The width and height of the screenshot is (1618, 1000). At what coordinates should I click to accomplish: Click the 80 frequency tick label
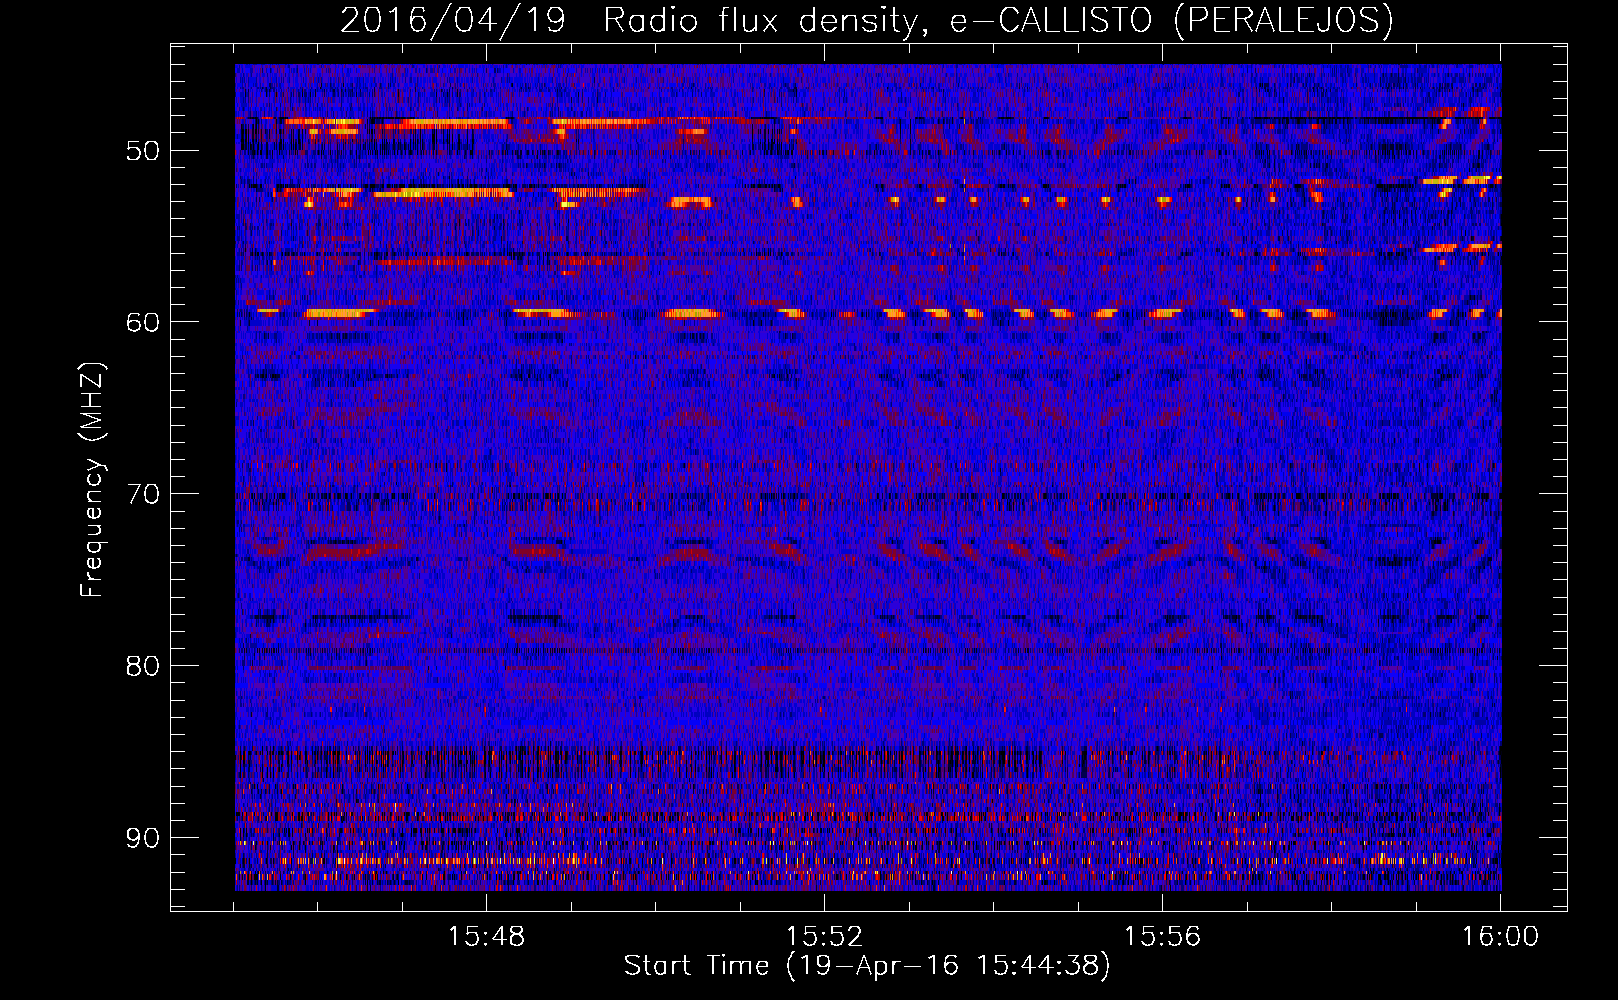point(142,666)
